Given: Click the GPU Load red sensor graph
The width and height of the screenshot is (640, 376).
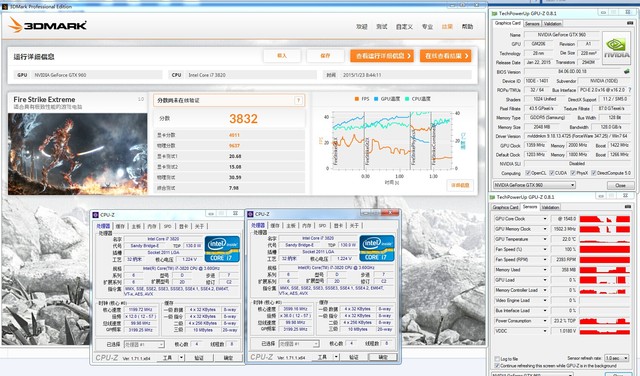Looking at the screenshot, I should pos(605,280).
